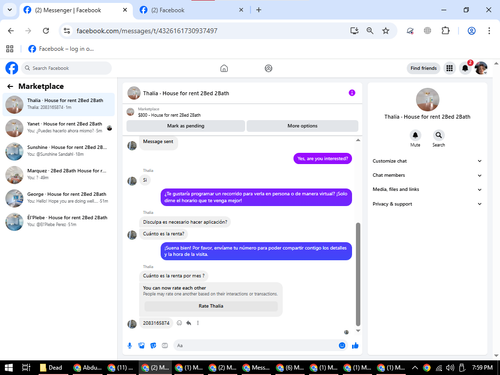
Task: View site information icon in address bar
Action: (67, 31)
